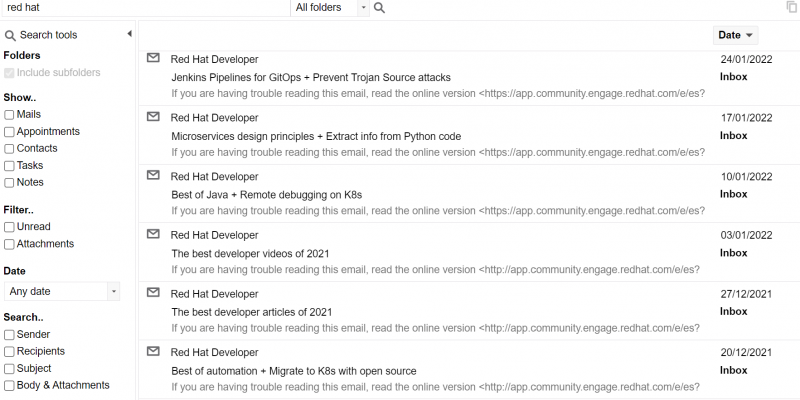800x400 pixels.
Task: Click envelope icon of Best of automation email
Action: 154,351
